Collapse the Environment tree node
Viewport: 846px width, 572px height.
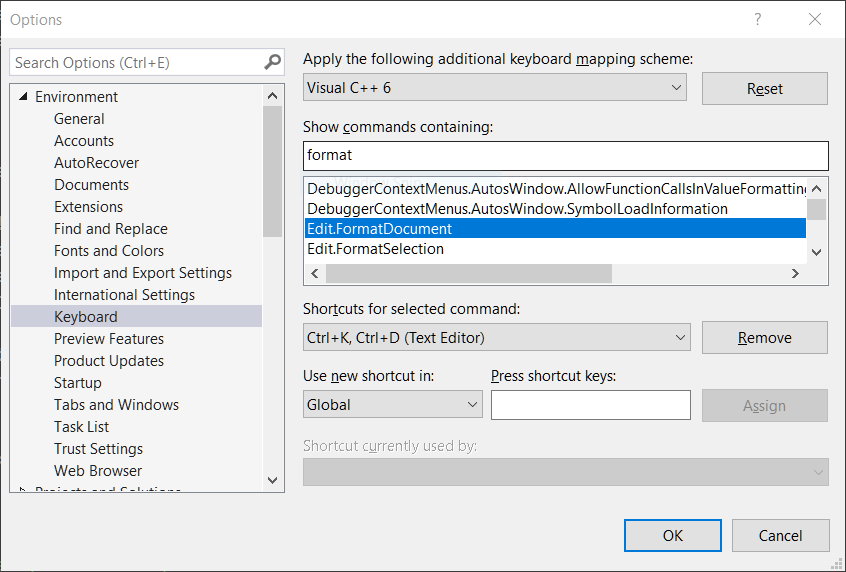[x=23, y=97]
